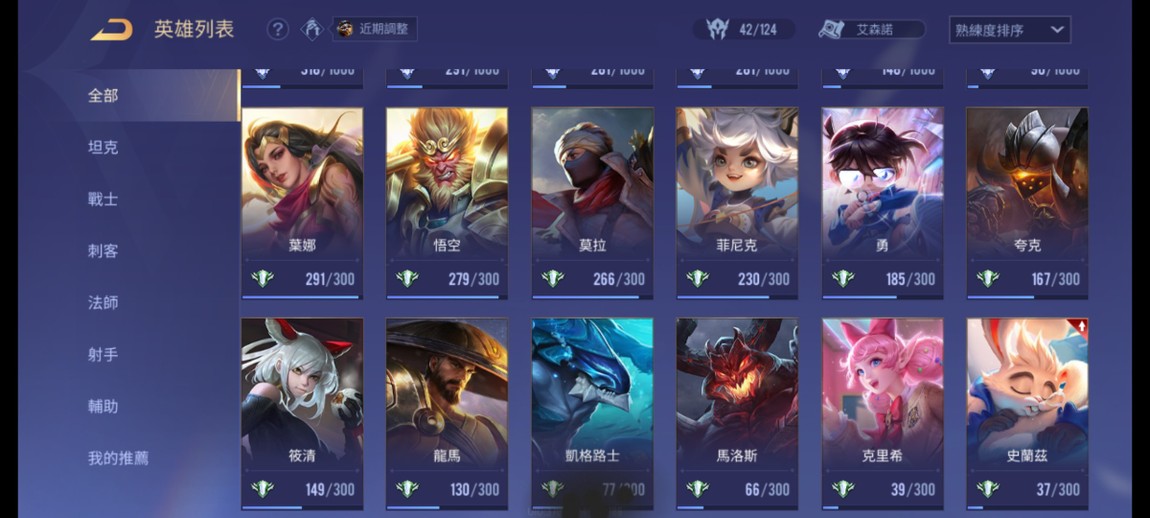Expand the 熟練度排序 sort dropdown
1150x518 pixels.
click(x=1009, y=30)
